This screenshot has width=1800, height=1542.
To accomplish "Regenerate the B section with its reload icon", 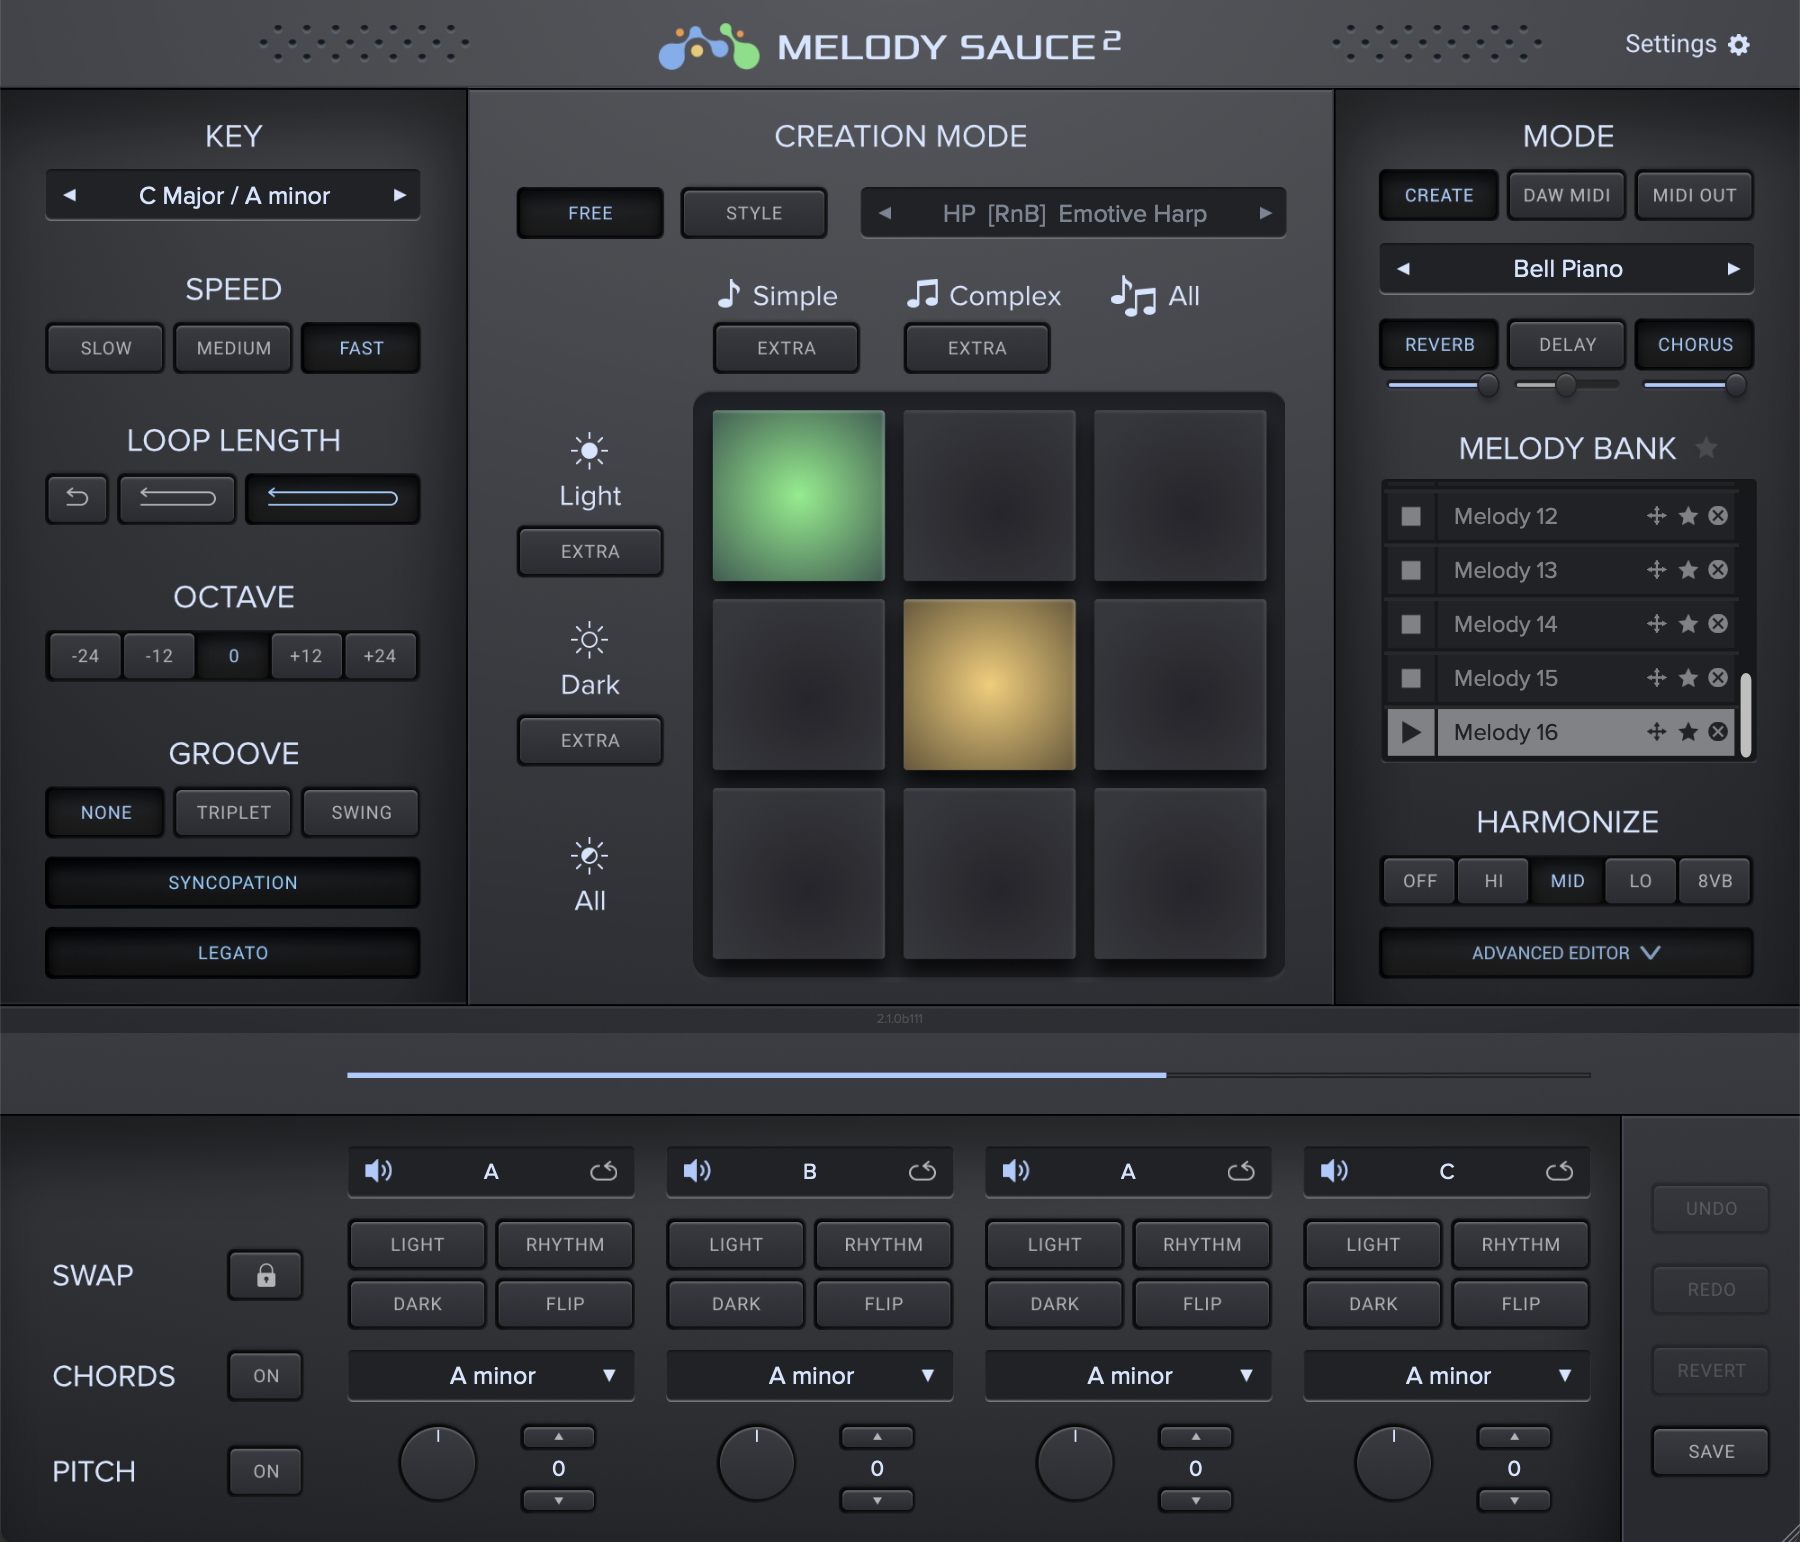I will click(922, 1171).
